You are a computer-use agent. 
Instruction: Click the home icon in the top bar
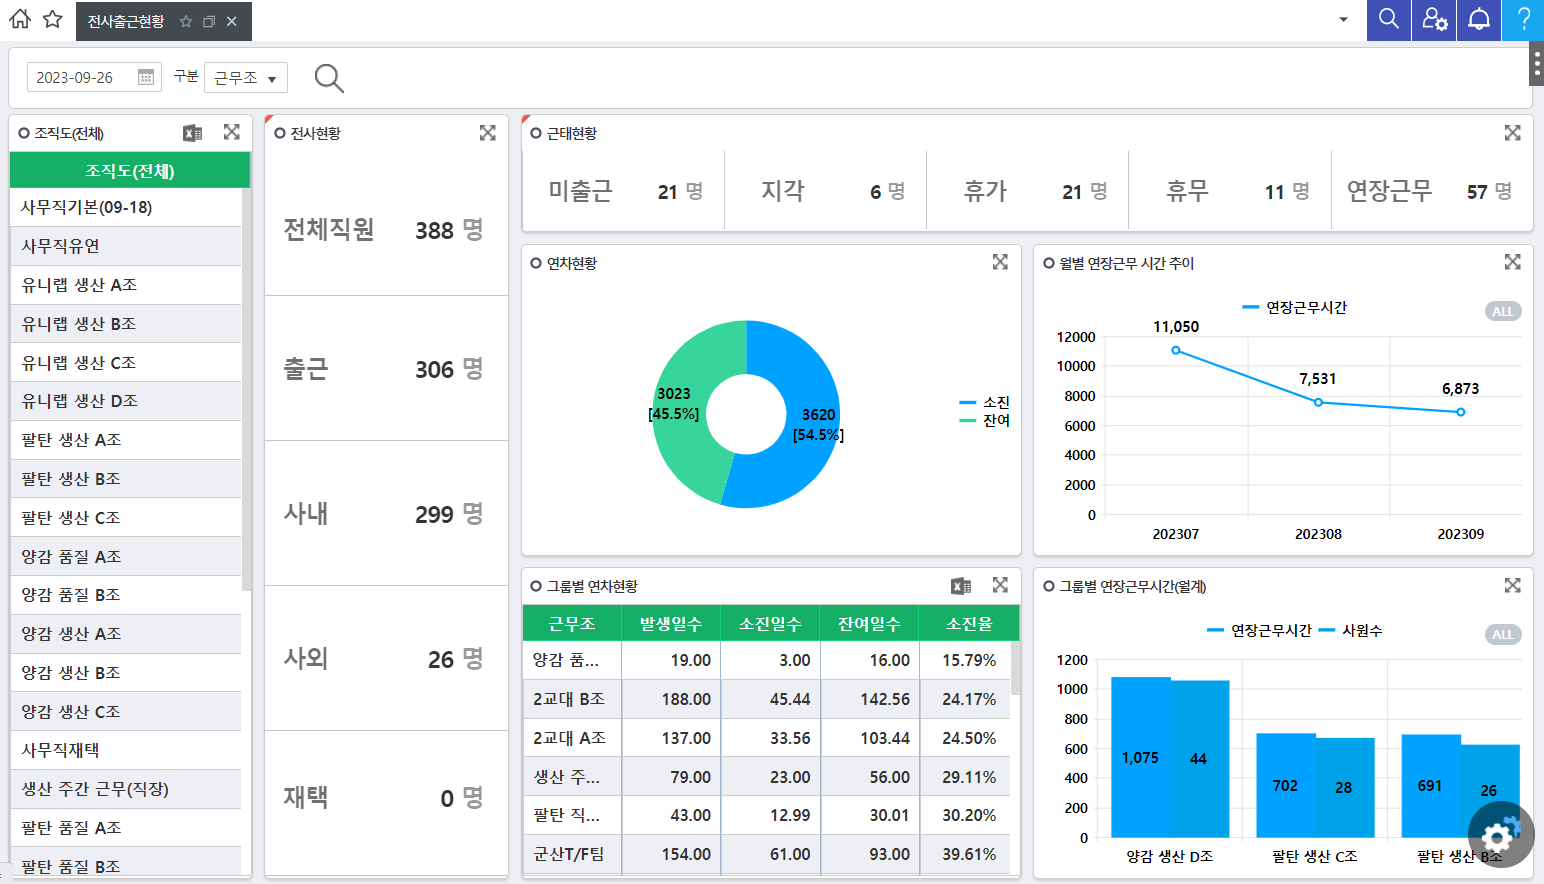[20, 19]
